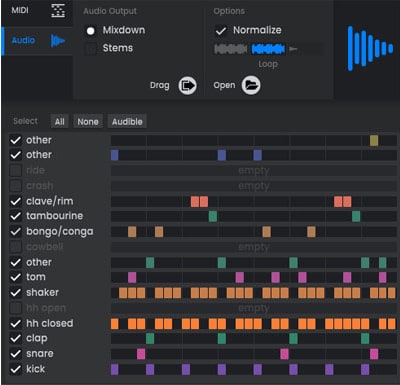Image resolution: width=400 pixels, height=385 pixels.
Task: Click the tom track label
Action: click(x=36, y=277)
